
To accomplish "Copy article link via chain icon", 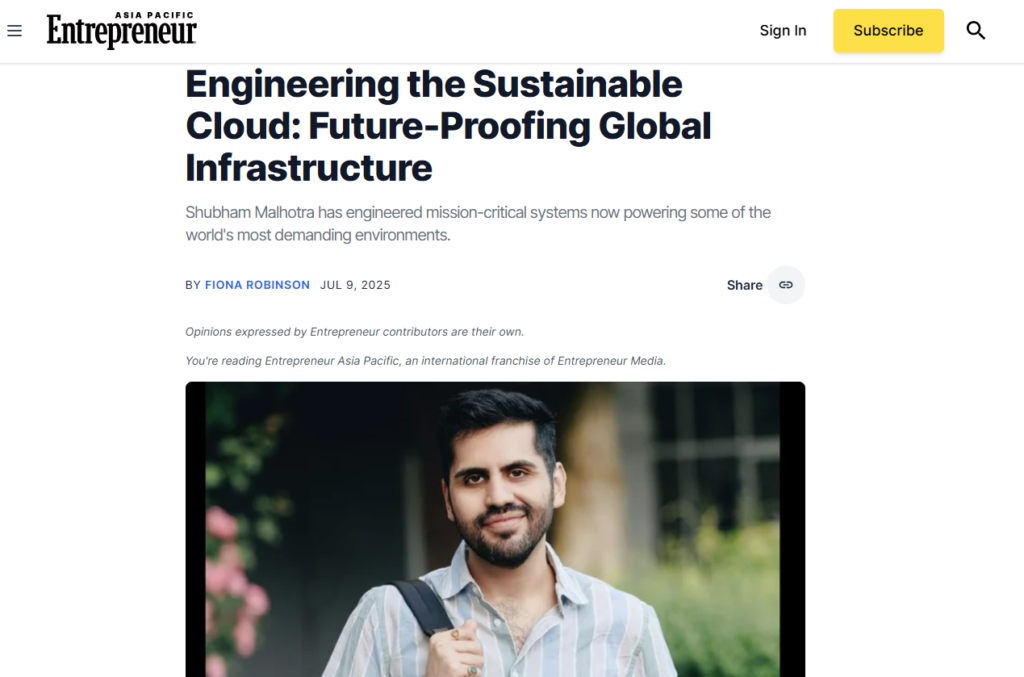I will pyautogui.click(x=786, y=285).
